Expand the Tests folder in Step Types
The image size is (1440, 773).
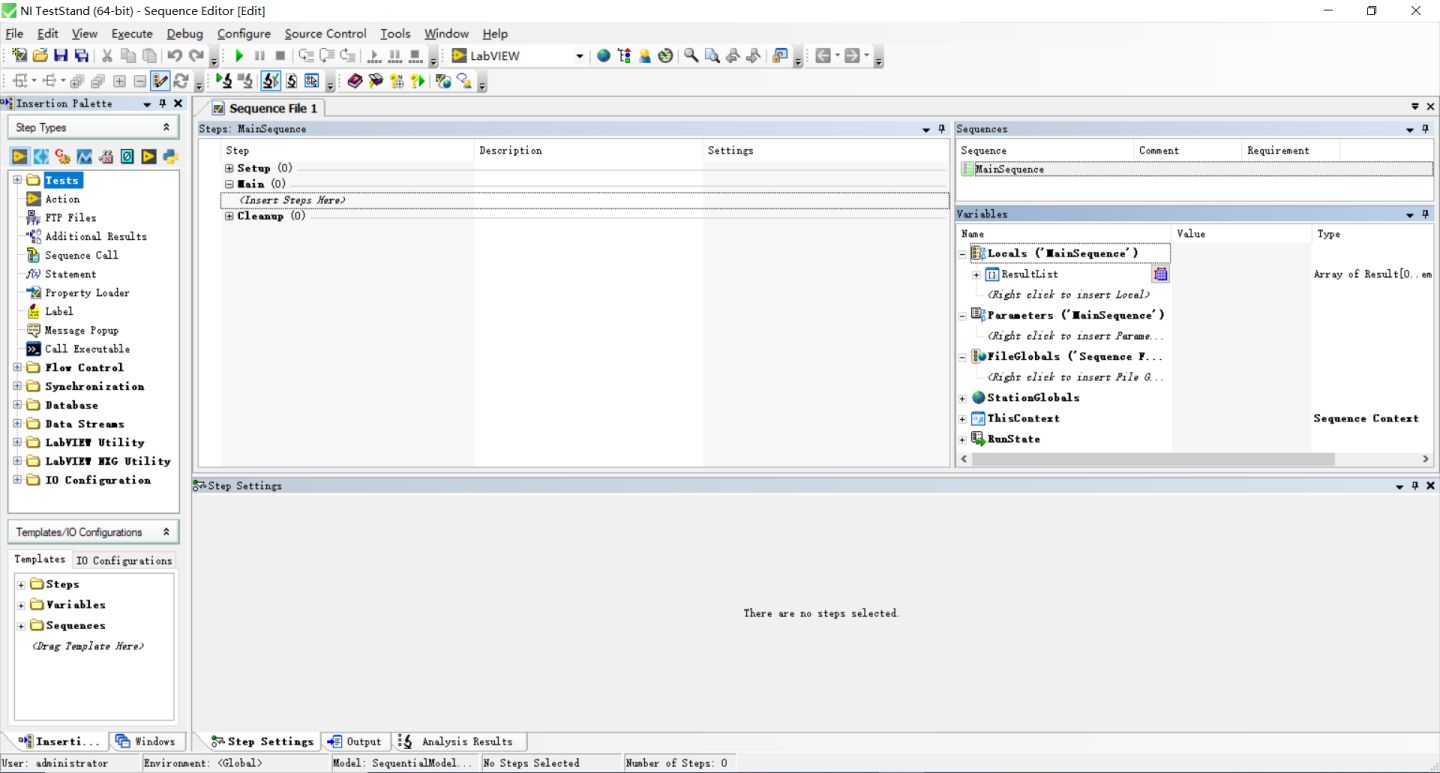(x=17, y=180)
